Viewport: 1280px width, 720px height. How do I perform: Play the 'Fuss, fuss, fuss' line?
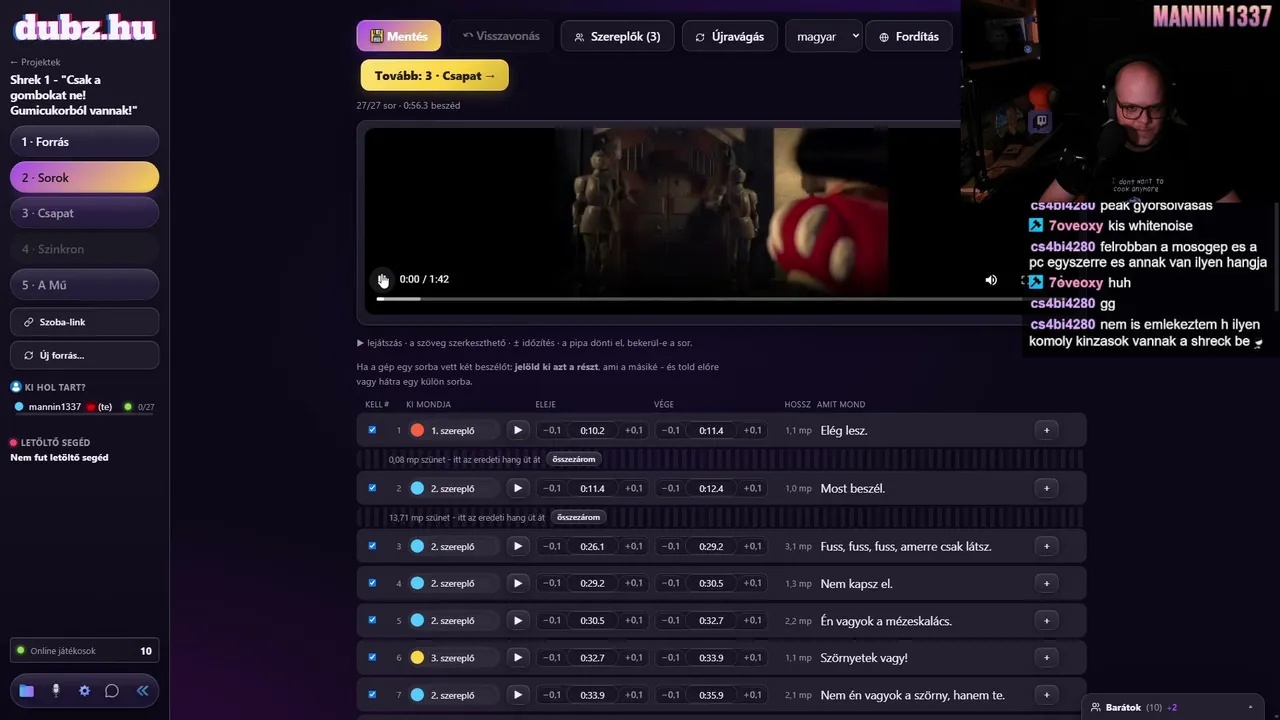[517, 546]
